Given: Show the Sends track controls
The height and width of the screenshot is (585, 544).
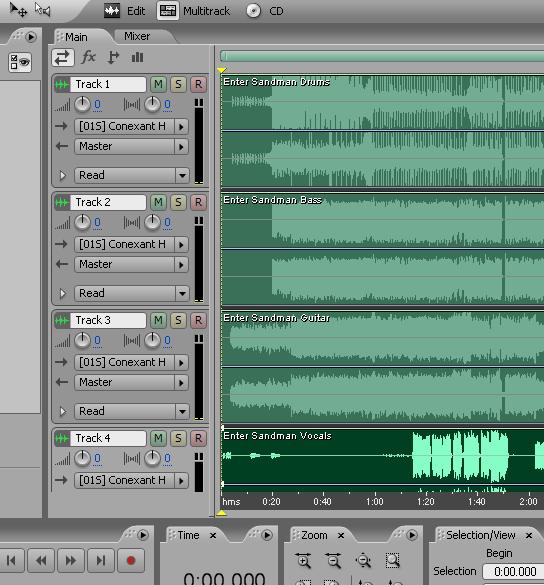Looking at the screenshot, I should pos(113,57).
